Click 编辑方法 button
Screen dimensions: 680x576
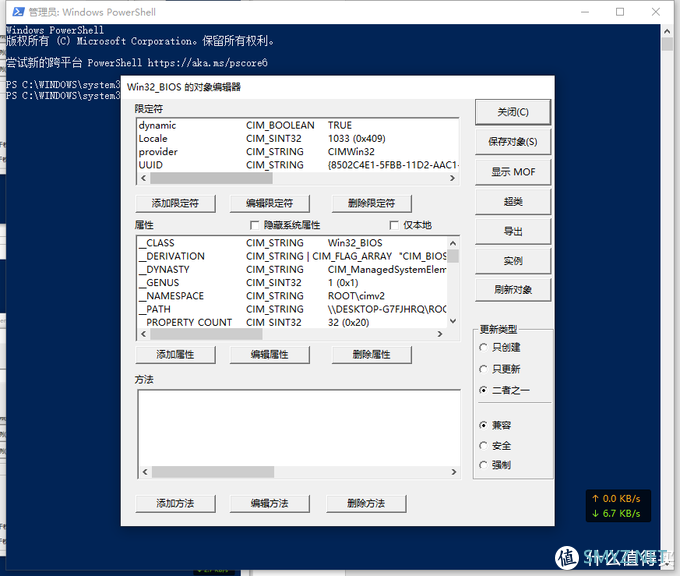click(x=269, y=504)
